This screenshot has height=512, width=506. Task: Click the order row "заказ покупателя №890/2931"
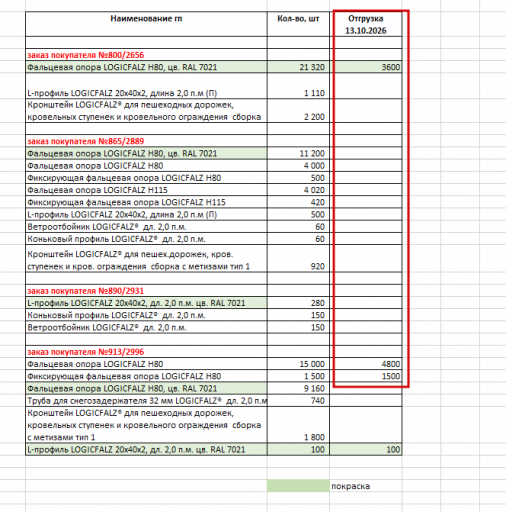coord(146,291)
